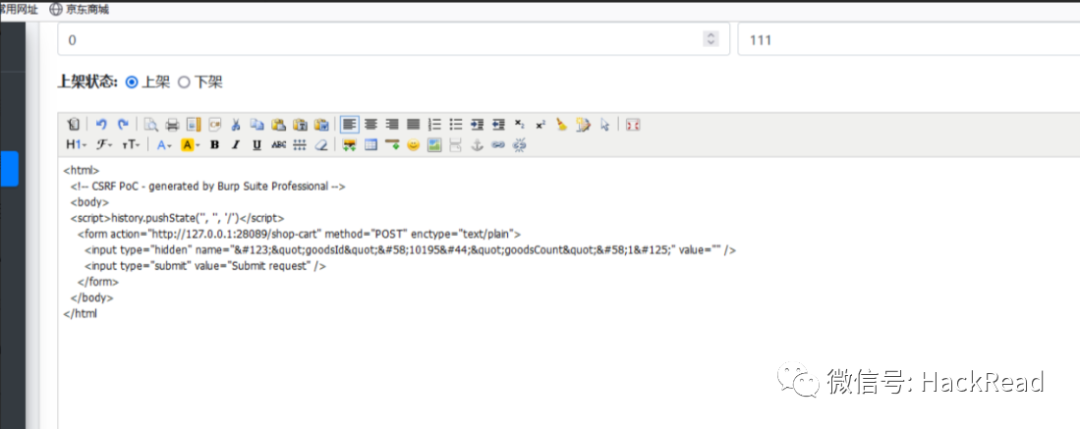
Task: Open the font family dropdown
Action: point(104,145)
